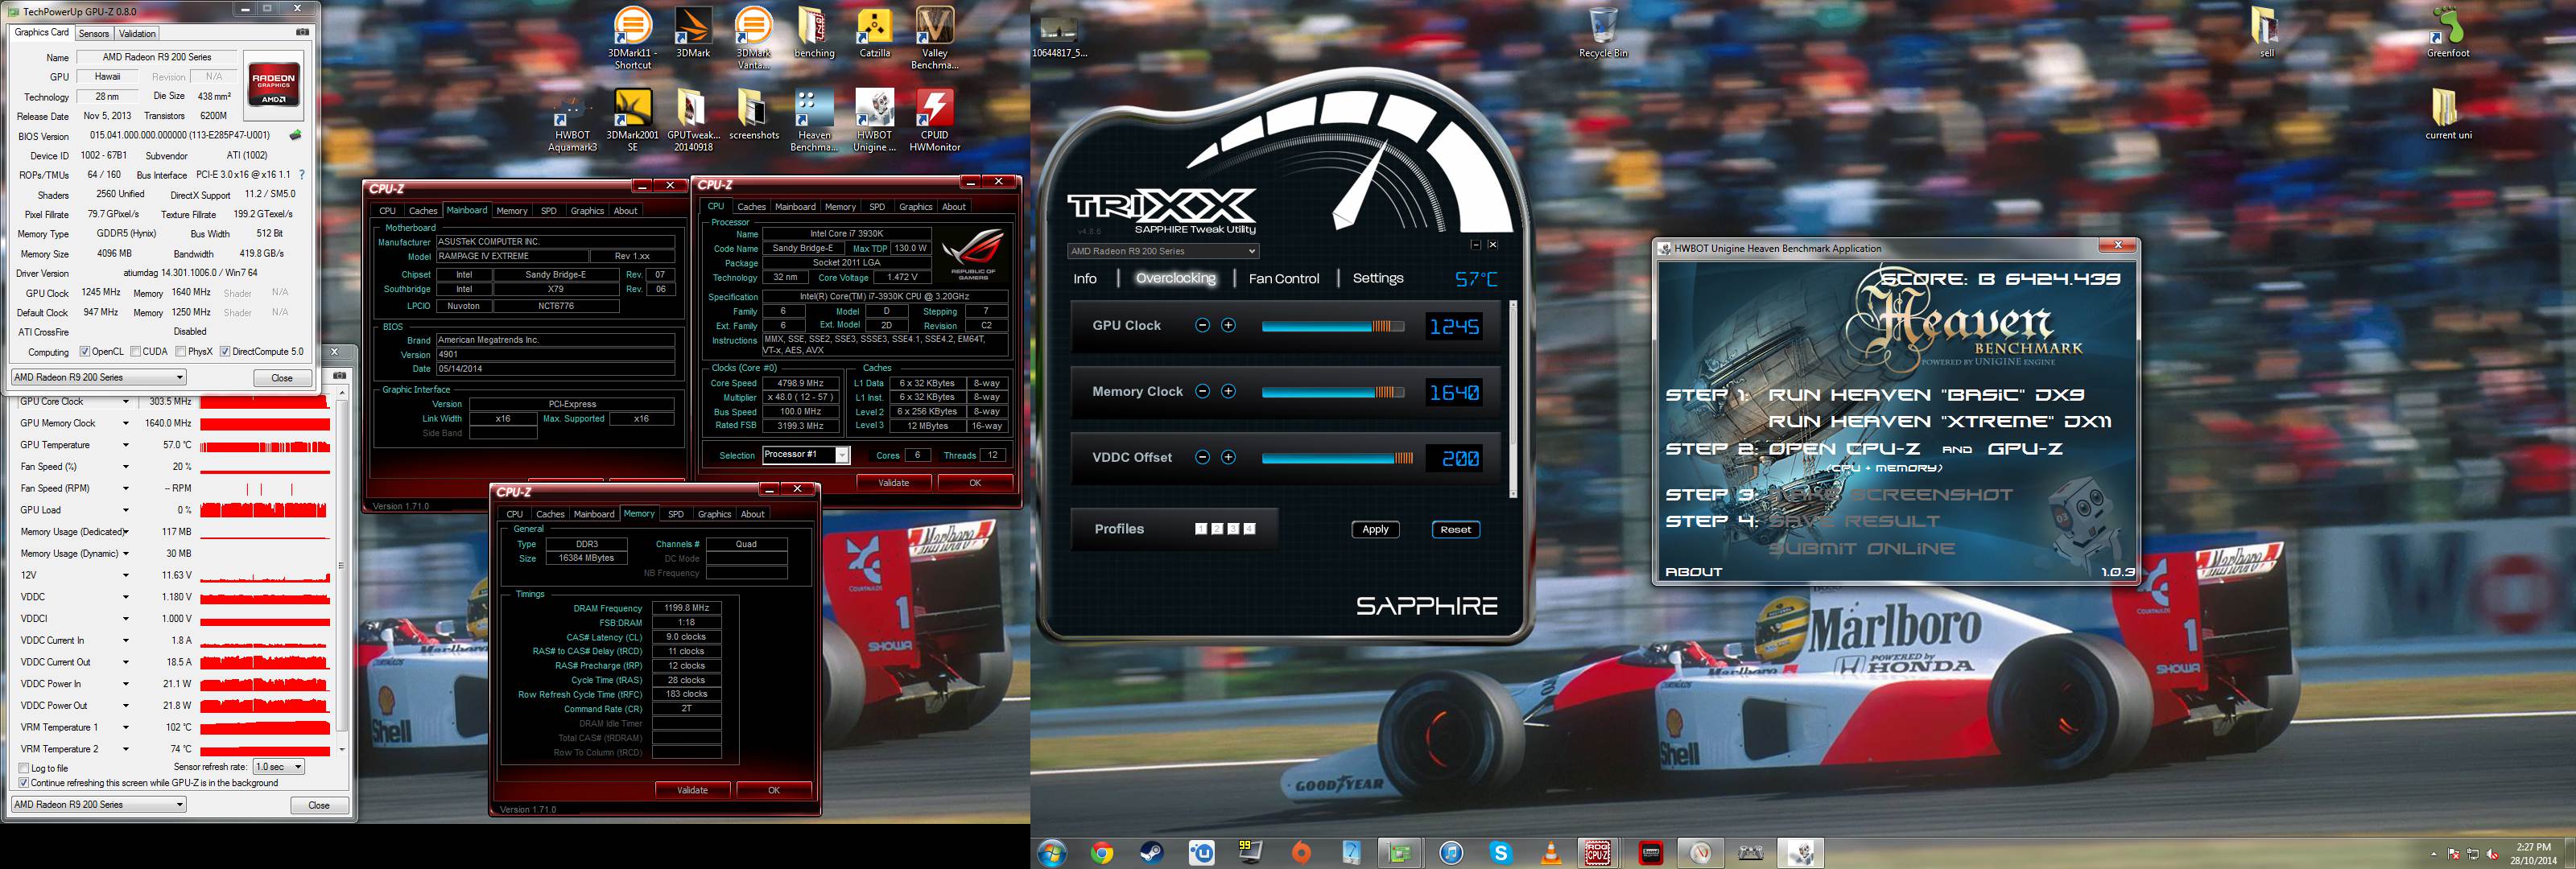Image resolution: width=2576 pixels, height=869 pixels.
Task: Open the Info tab in TRIXX
Action: tap(1085, 279)
